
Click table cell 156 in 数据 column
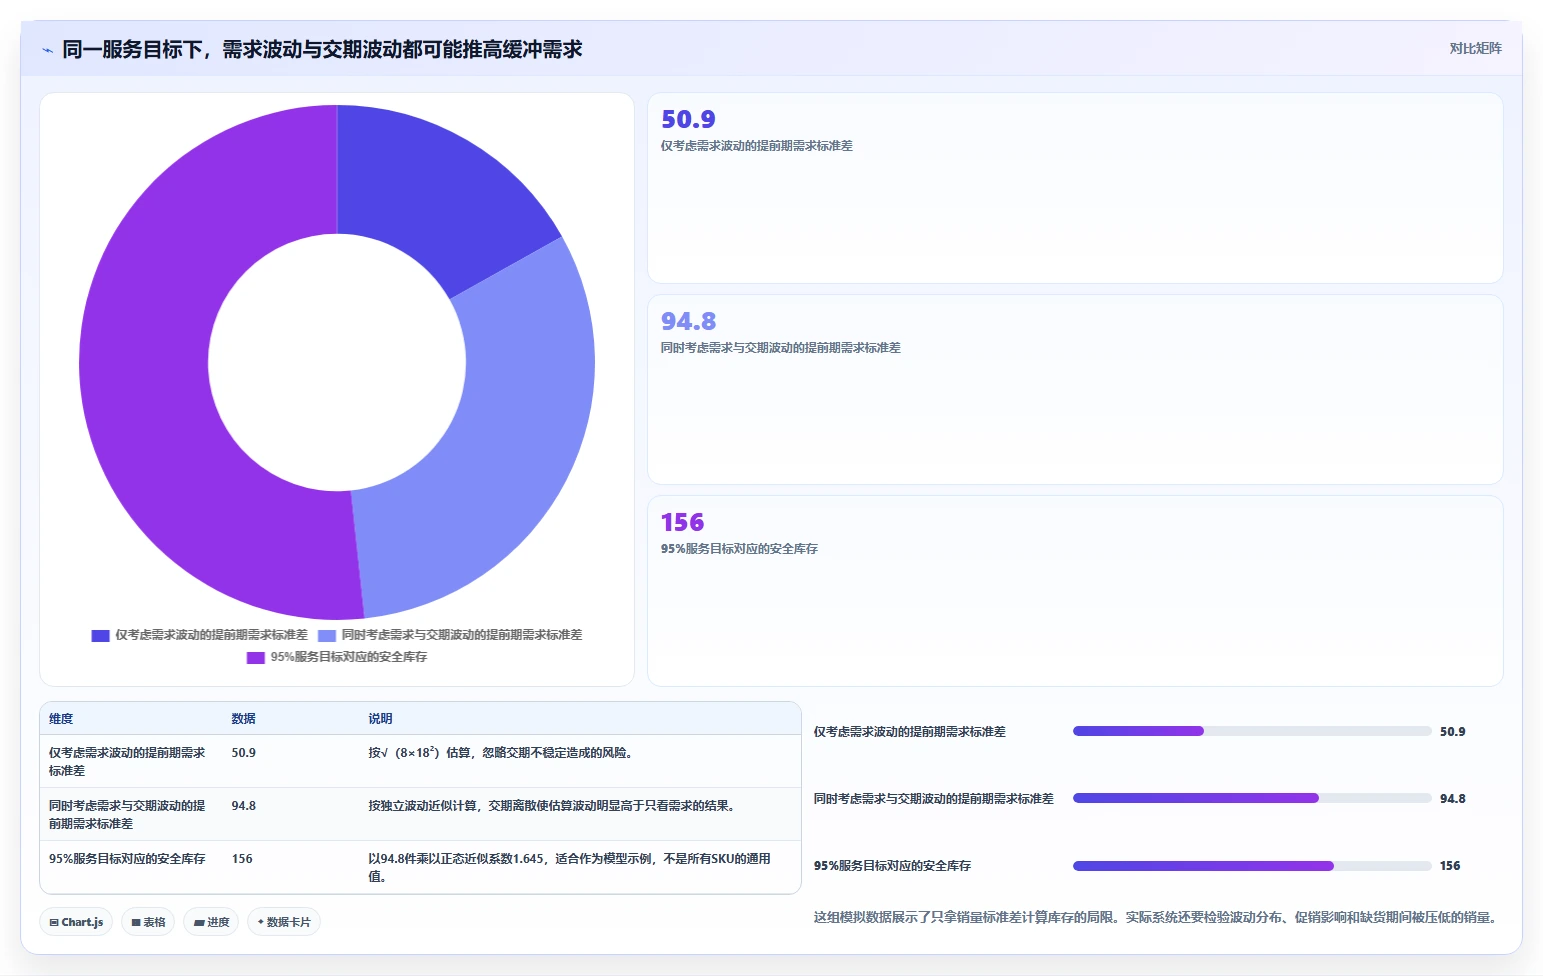pos(242,859)
